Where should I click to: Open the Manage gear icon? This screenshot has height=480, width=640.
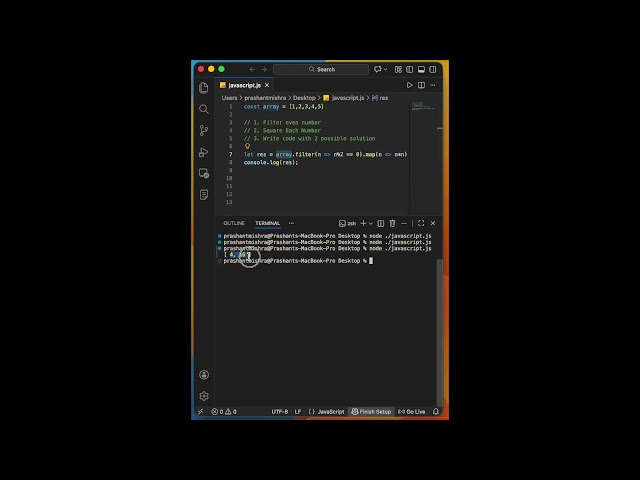[x=204, y=396]
